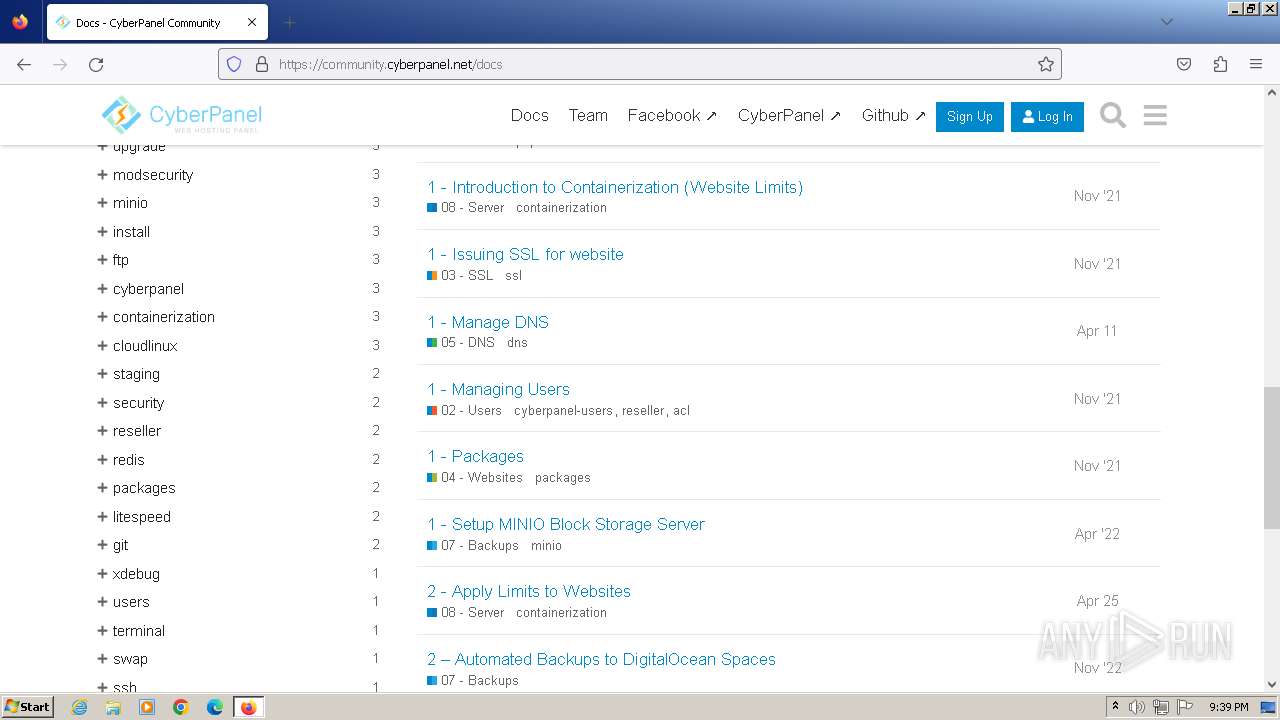Click the volume icon in system tray
Screen dimensions: 1280x720
pos(1137,707)
